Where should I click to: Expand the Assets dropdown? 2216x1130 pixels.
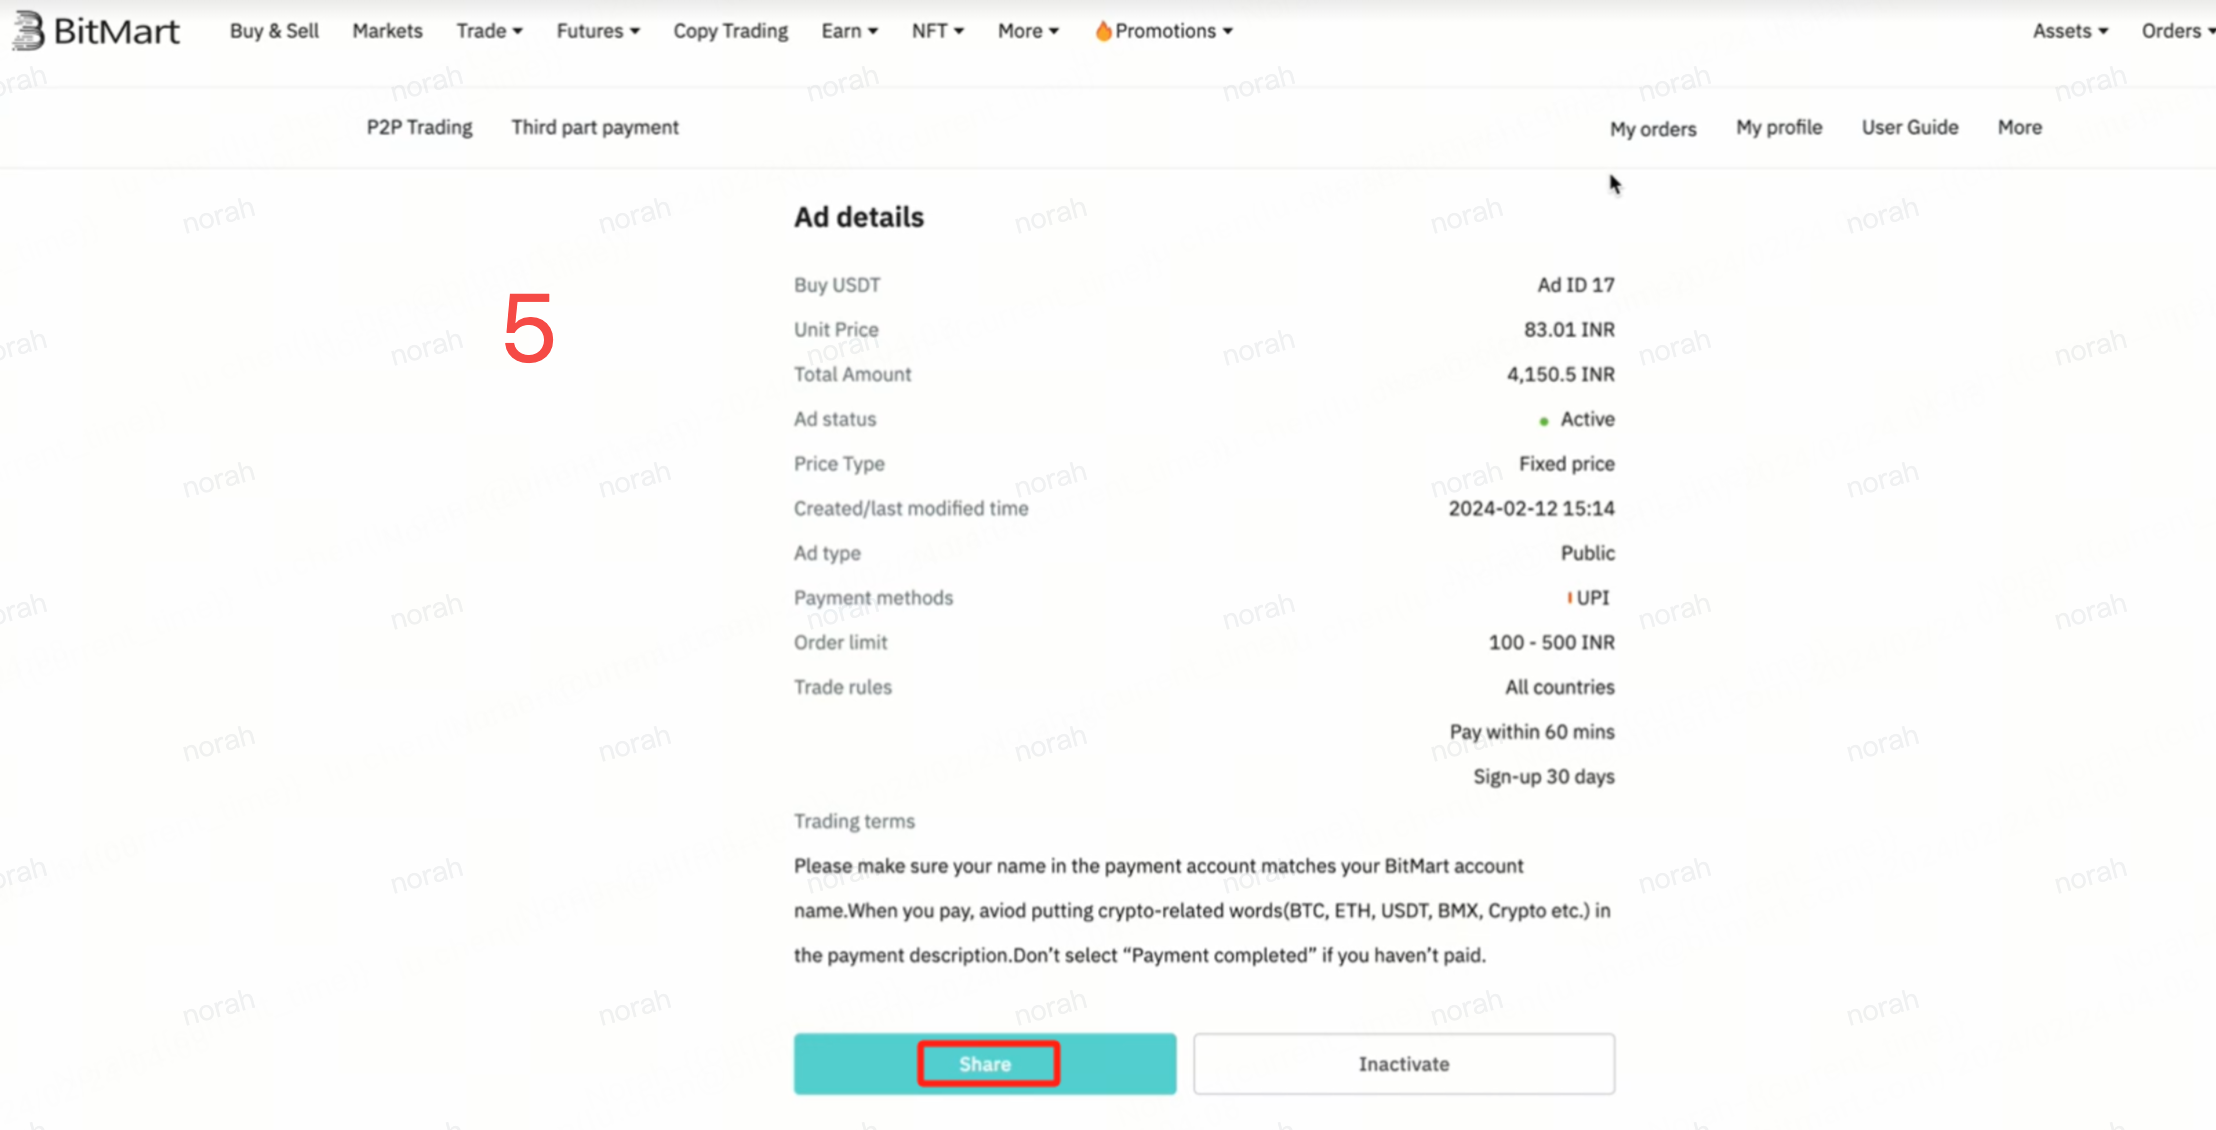pyautogui.click(x=2070, y=31)
